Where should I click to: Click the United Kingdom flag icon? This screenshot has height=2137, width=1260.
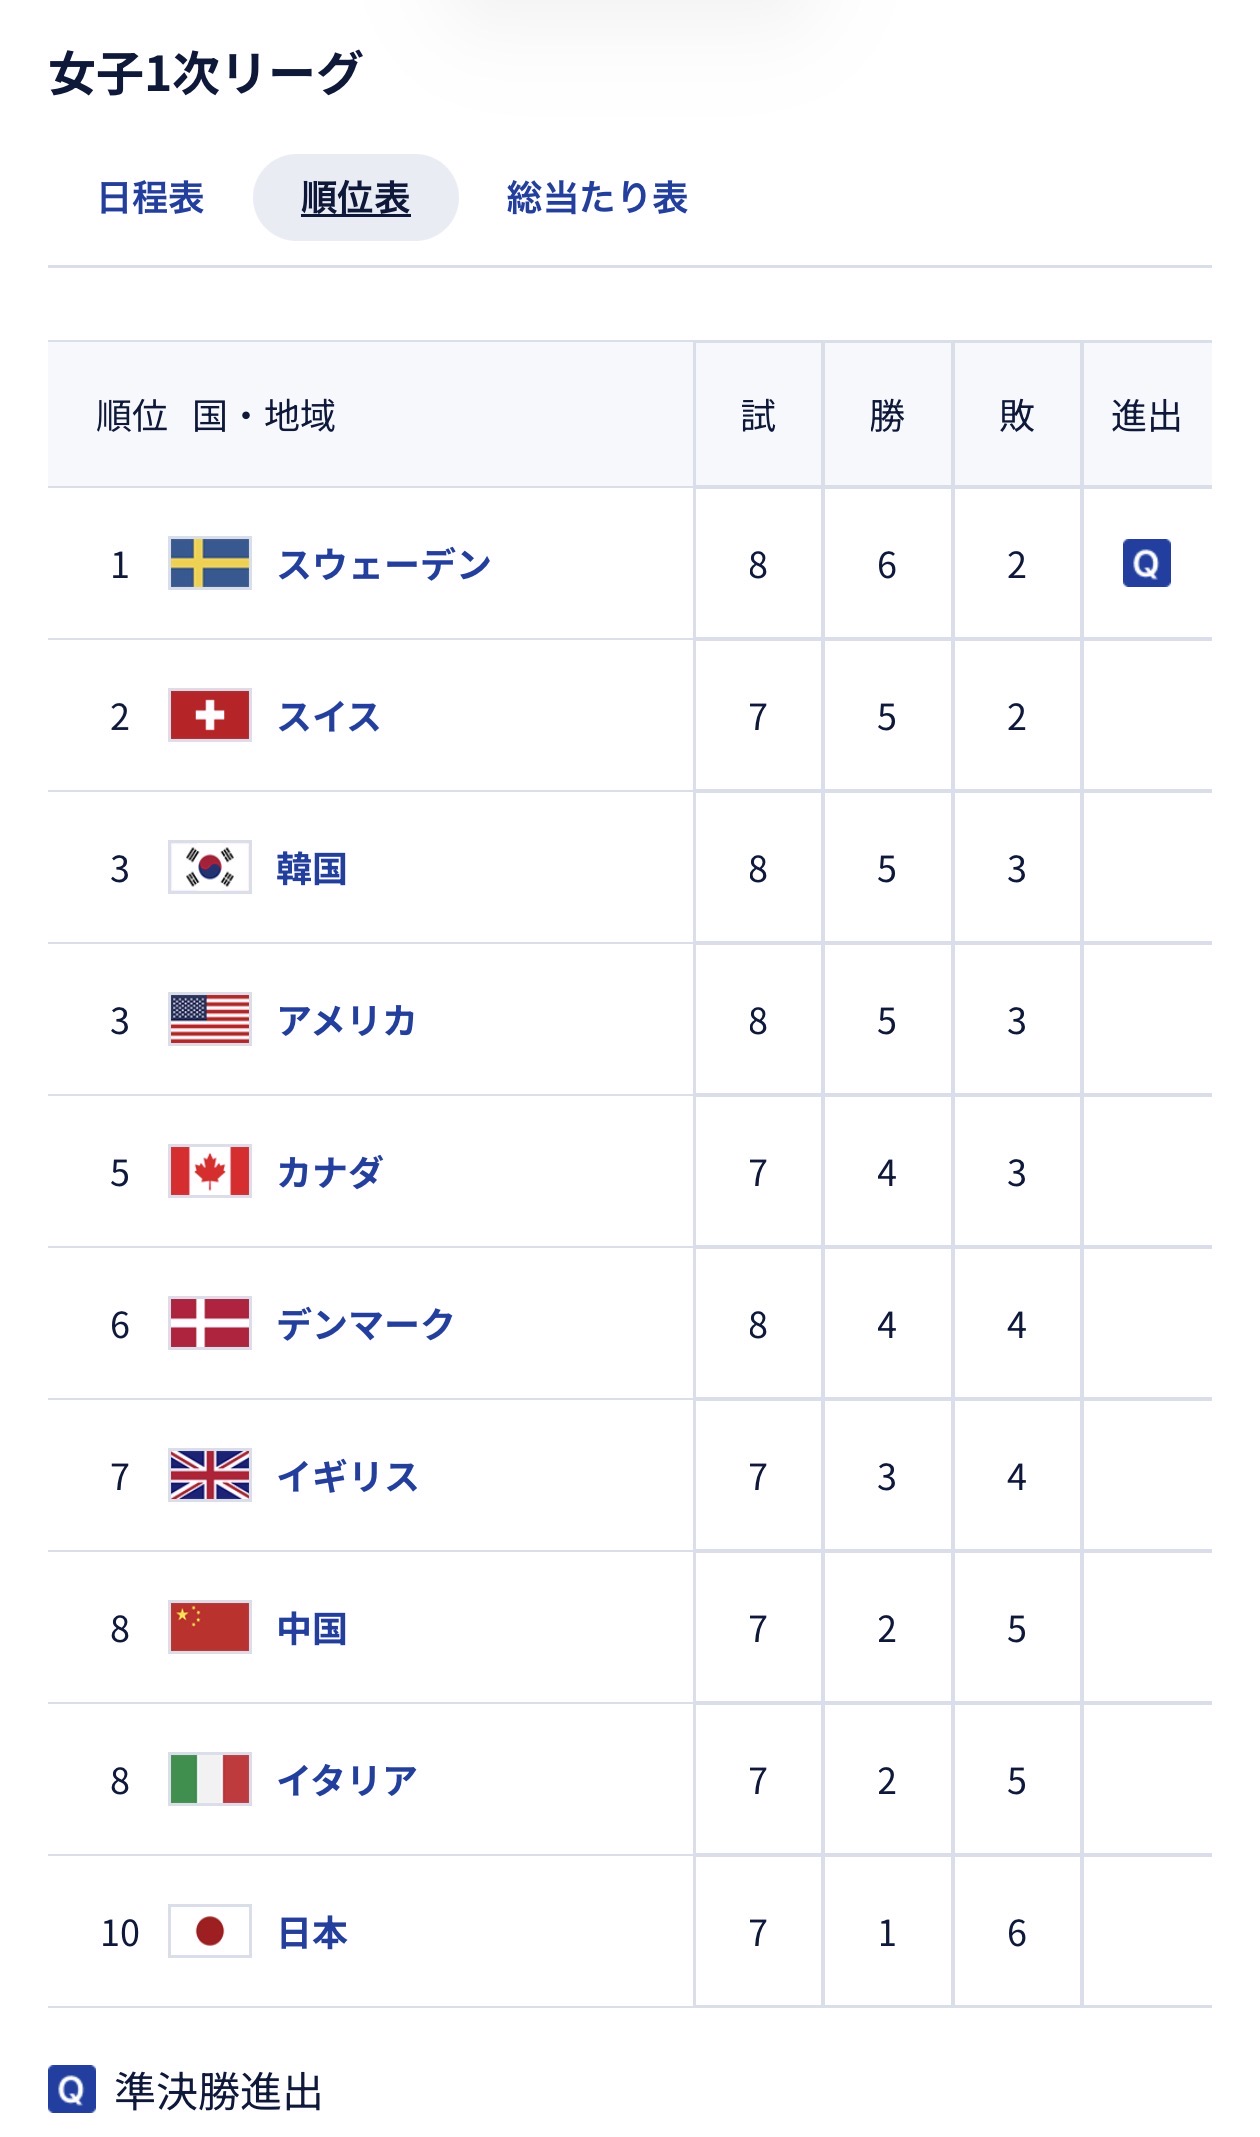(x=209, y=1475)
